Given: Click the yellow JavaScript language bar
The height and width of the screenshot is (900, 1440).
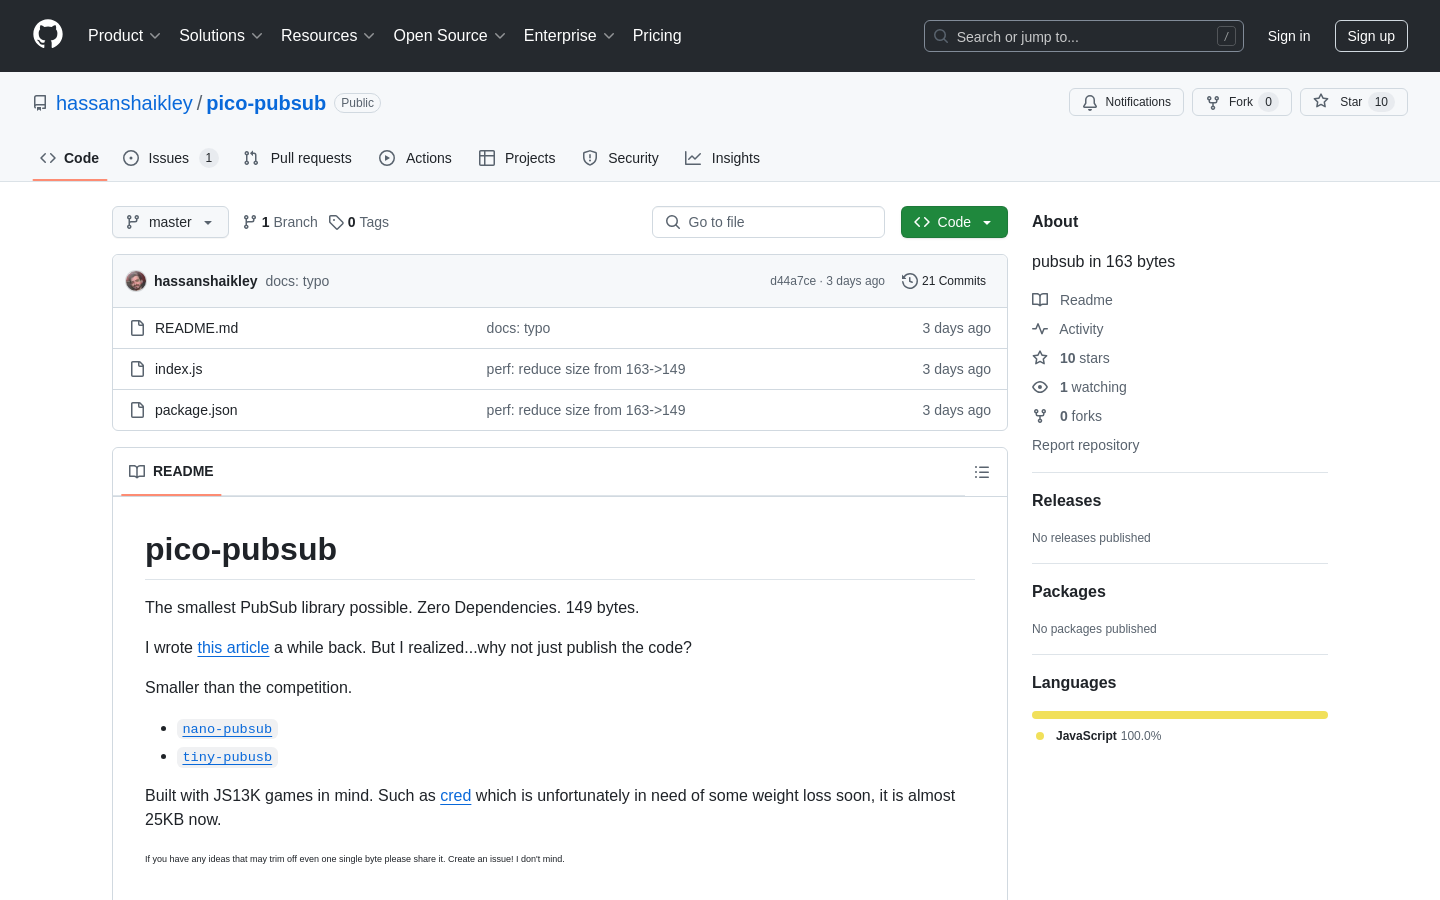Looking at the screenshot, I should [1180, 715].
